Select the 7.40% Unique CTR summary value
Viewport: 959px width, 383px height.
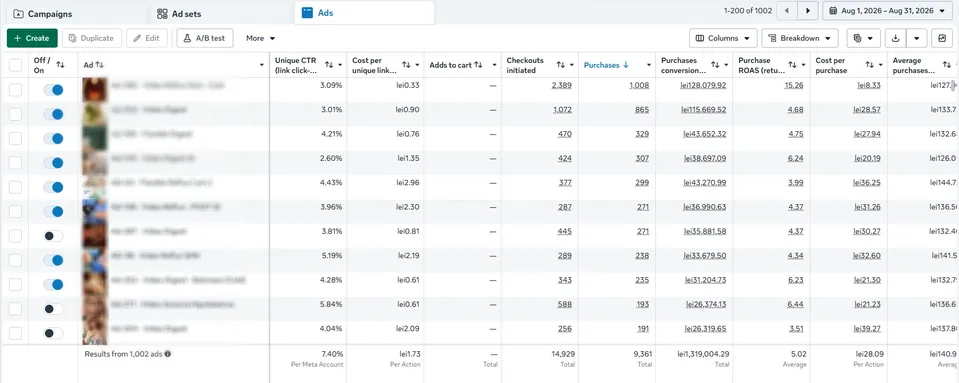click(331, 354)
